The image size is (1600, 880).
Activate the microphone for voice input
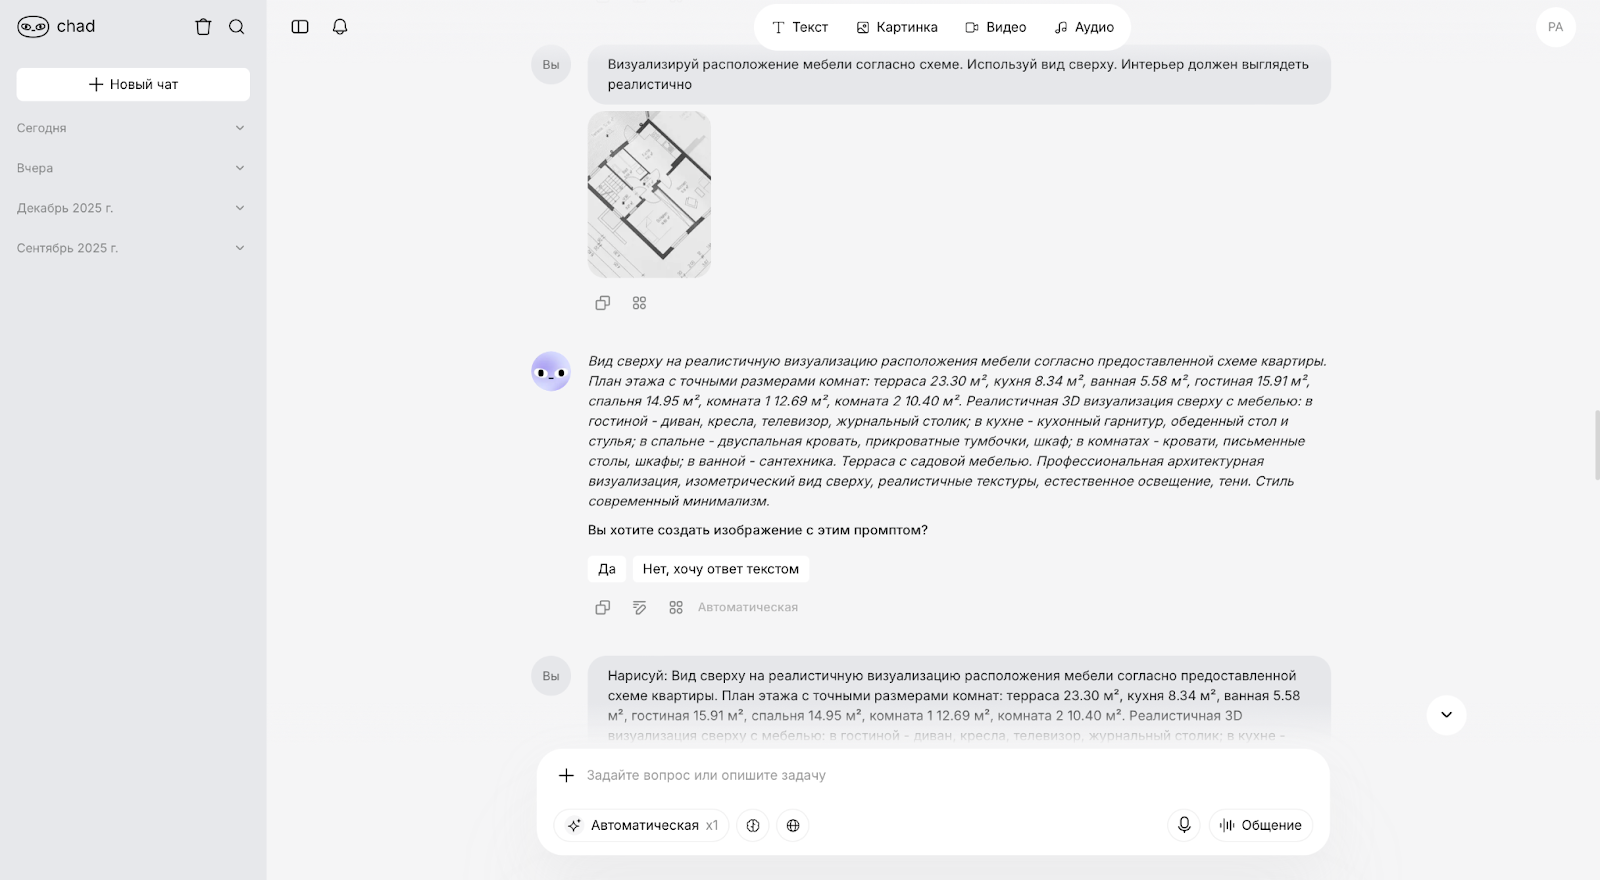tap(1183, 825)
